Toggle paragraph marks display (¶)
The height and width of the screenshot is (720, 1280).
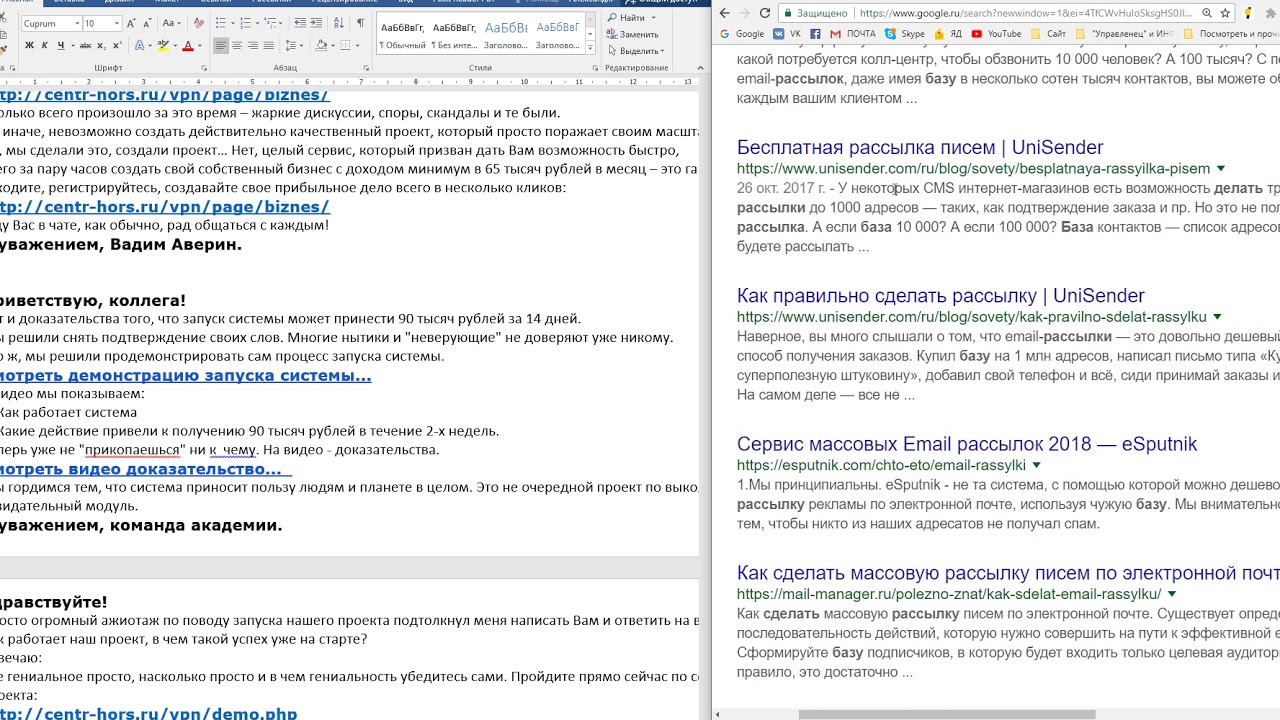coord(360,23)
